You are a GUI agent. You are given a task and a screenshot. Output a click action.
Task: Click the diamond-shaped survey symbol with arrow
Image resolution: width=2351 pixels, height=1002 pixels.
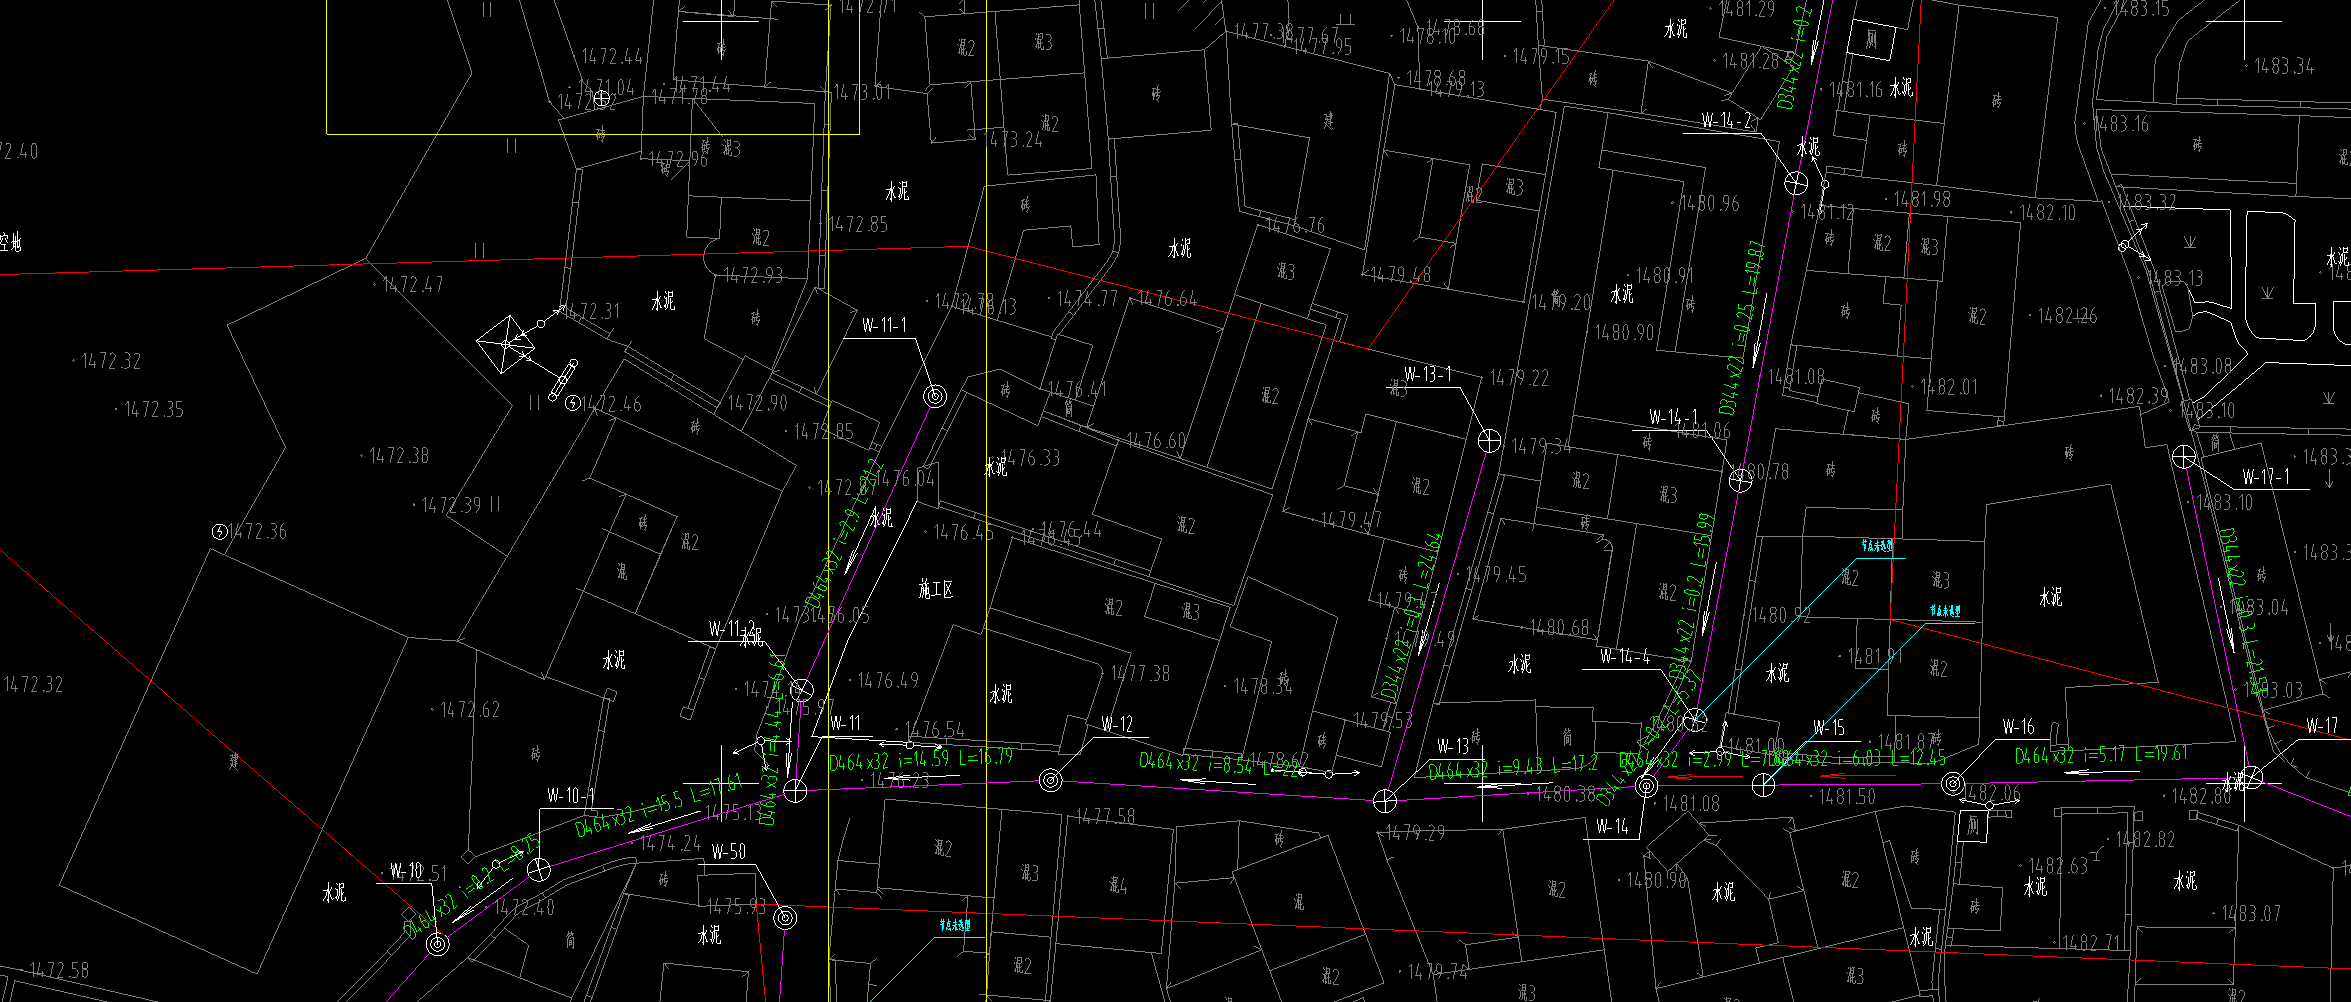506,344
